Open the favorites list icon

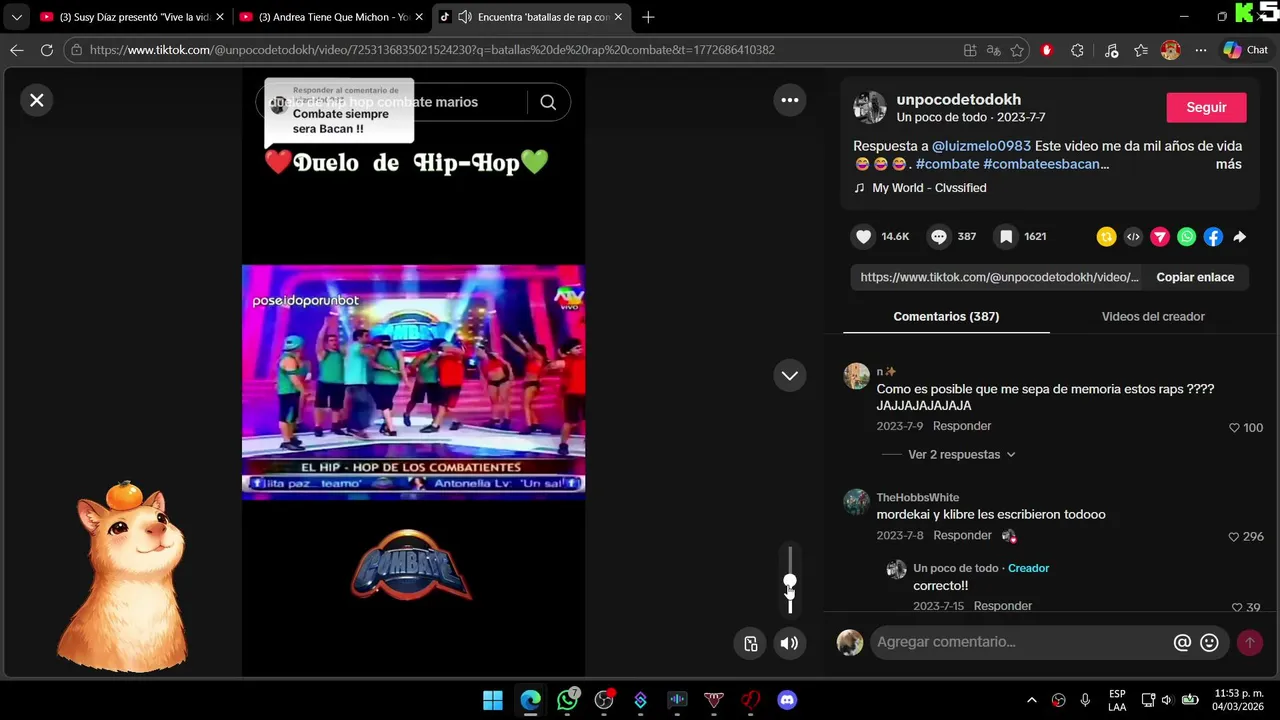pyautogui.click(x=1141, y=50)
